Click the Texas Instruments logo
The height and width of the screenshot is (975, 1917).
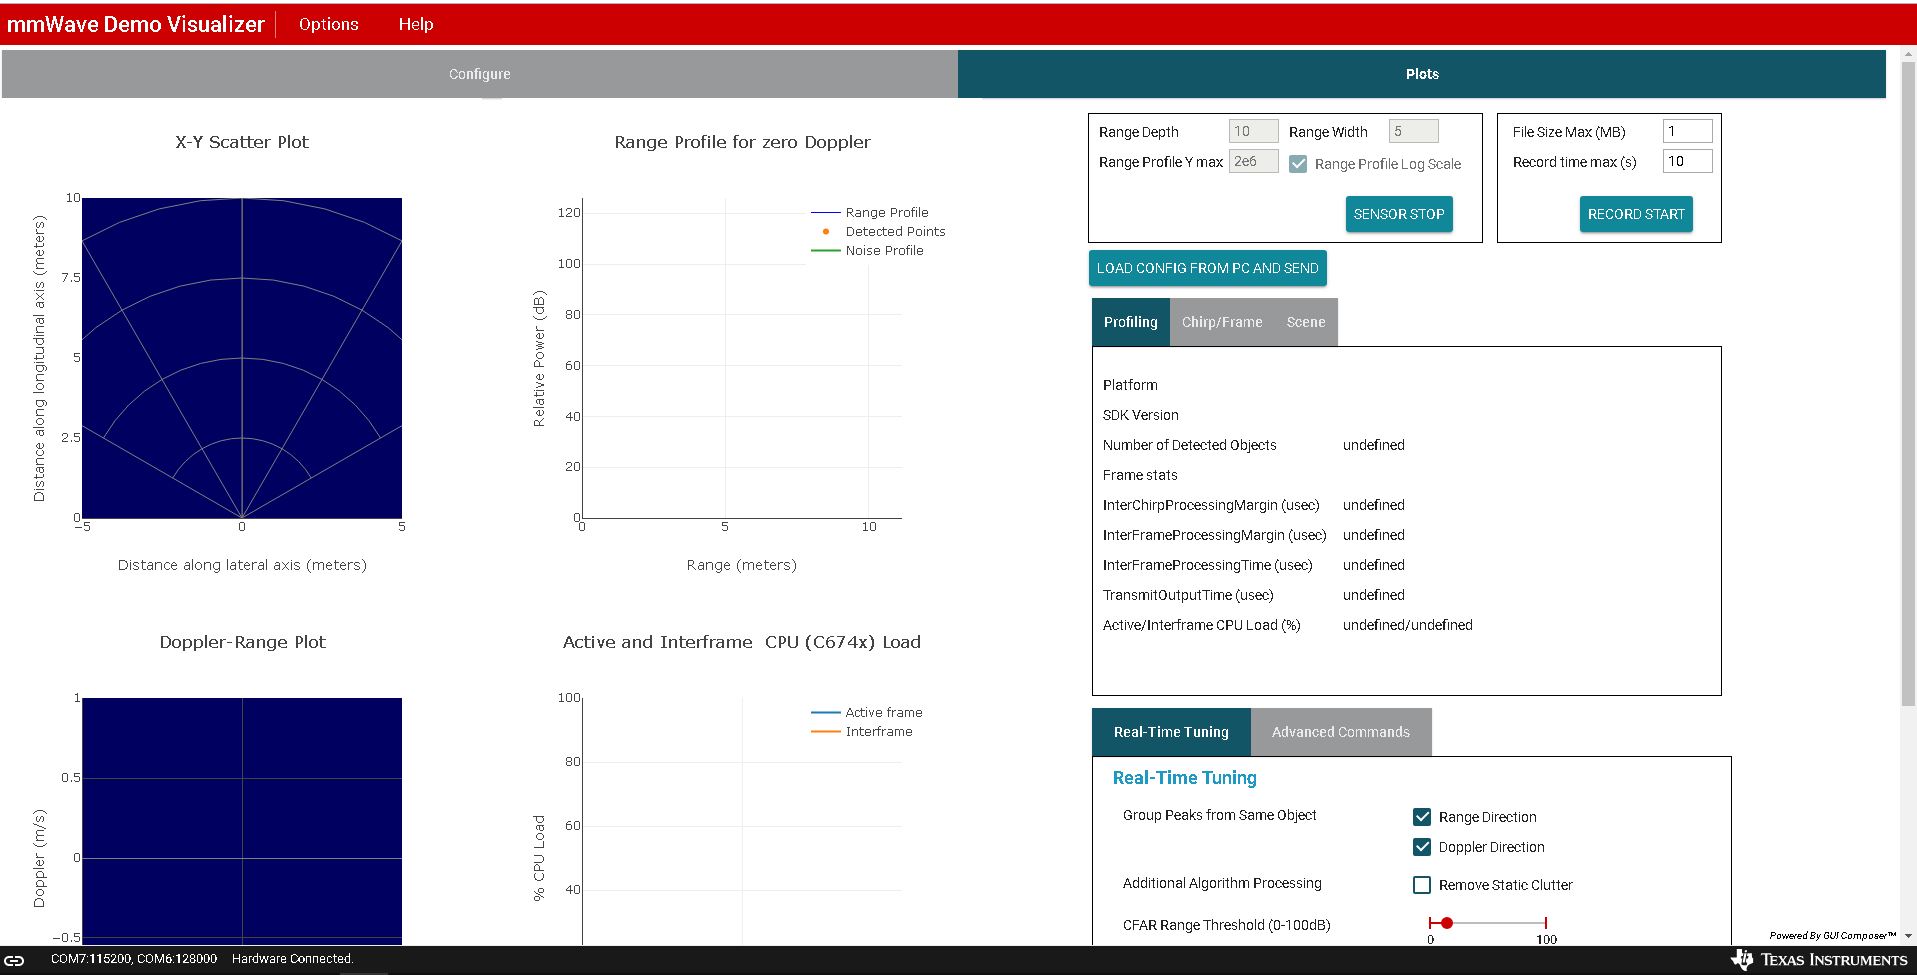coord(1820,960)
